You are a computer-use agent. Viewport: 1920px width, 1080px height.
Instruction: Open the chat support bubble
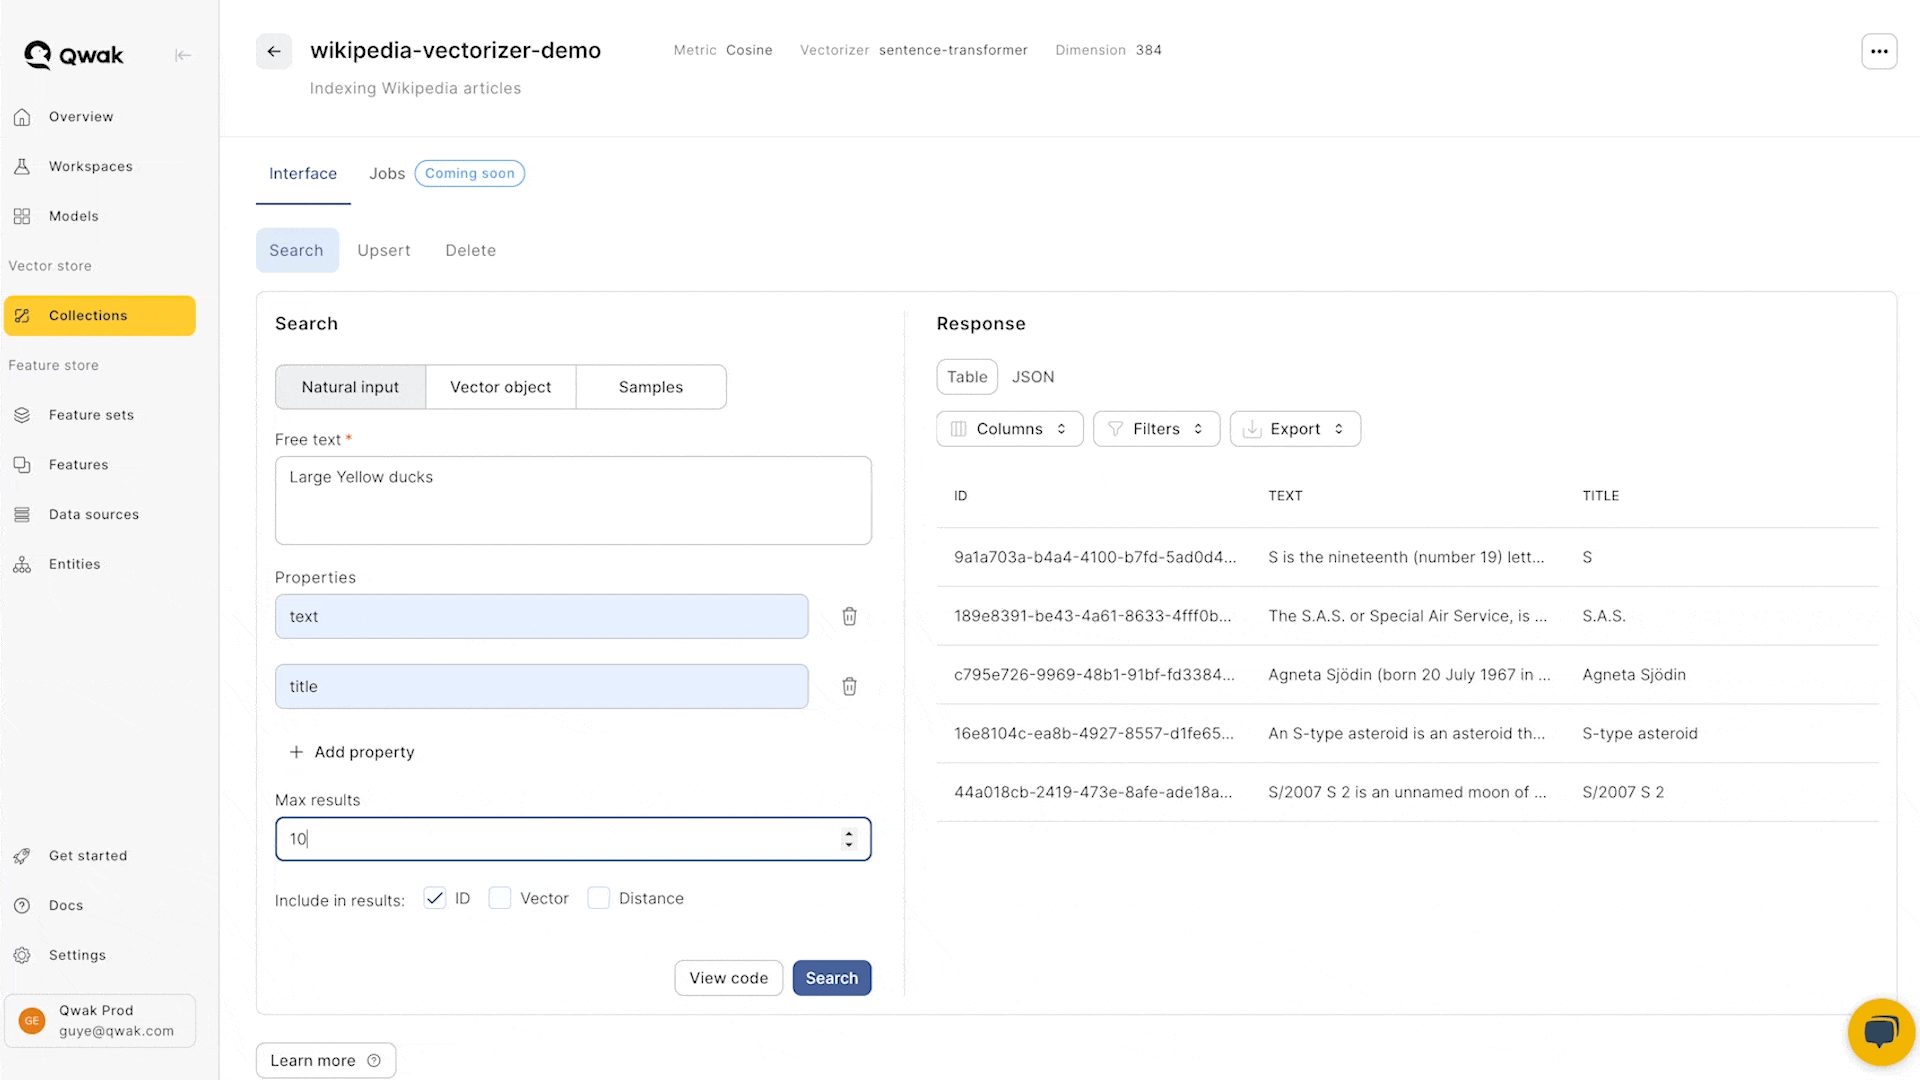(x=1880, y=1031)
